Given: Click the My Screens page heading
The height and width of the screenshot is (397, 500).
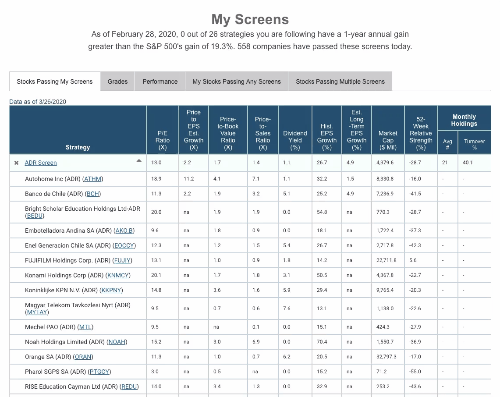Looking at the screenshot, I should pyautogui.click(x=250, y=19).
